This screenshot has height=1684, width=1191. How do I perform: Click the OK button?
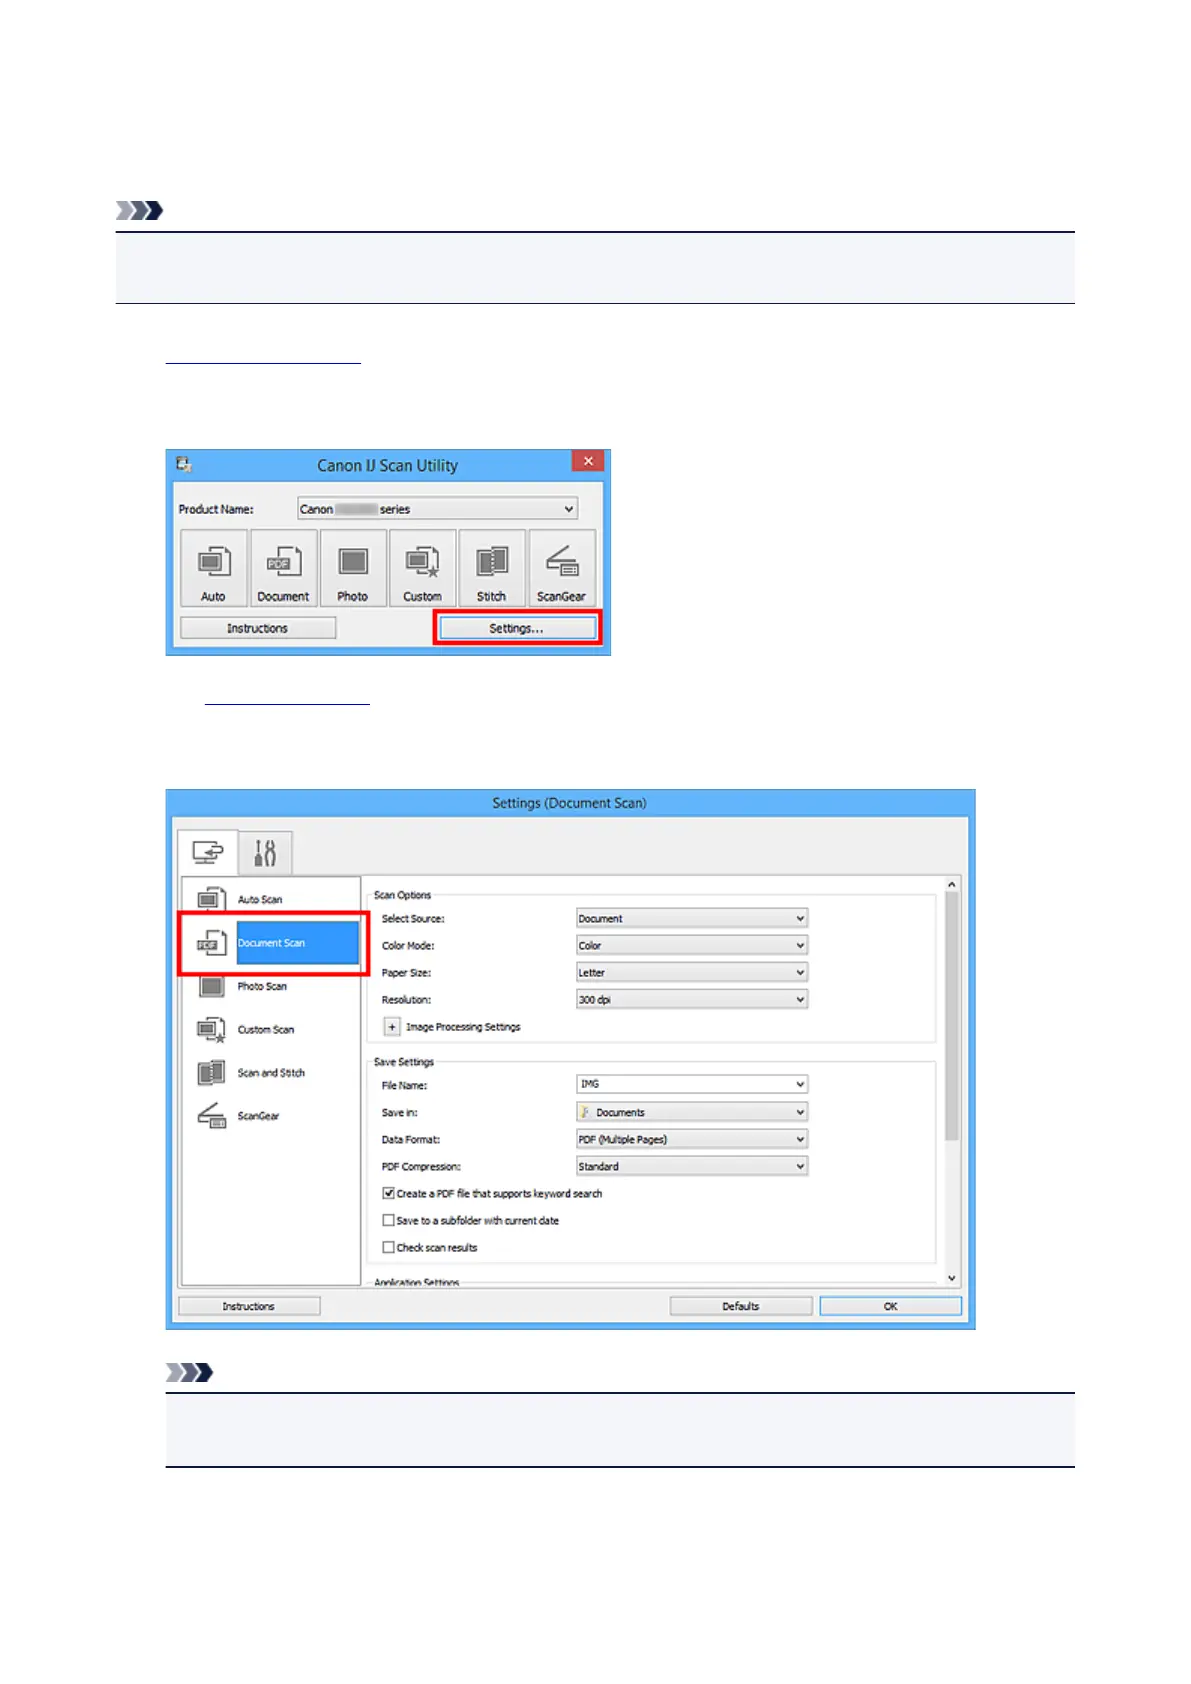coord(891,1306)
